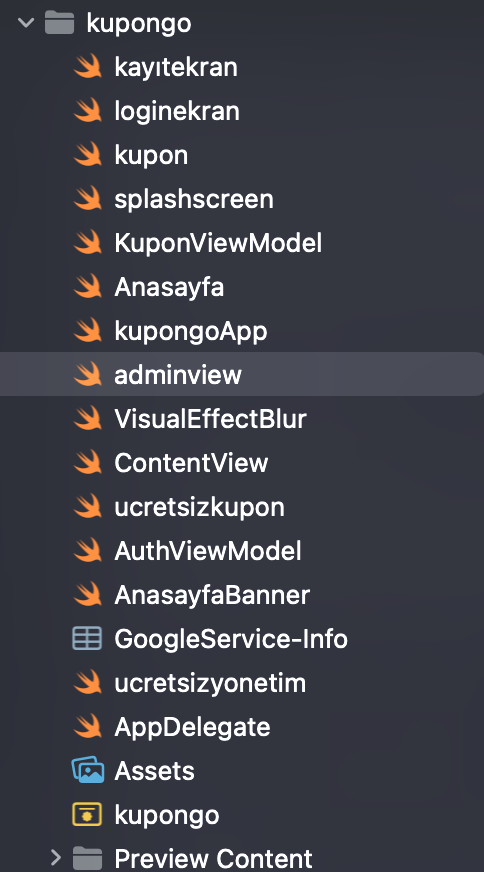Click the Preview Content folder icon

[x=87, y=858]
